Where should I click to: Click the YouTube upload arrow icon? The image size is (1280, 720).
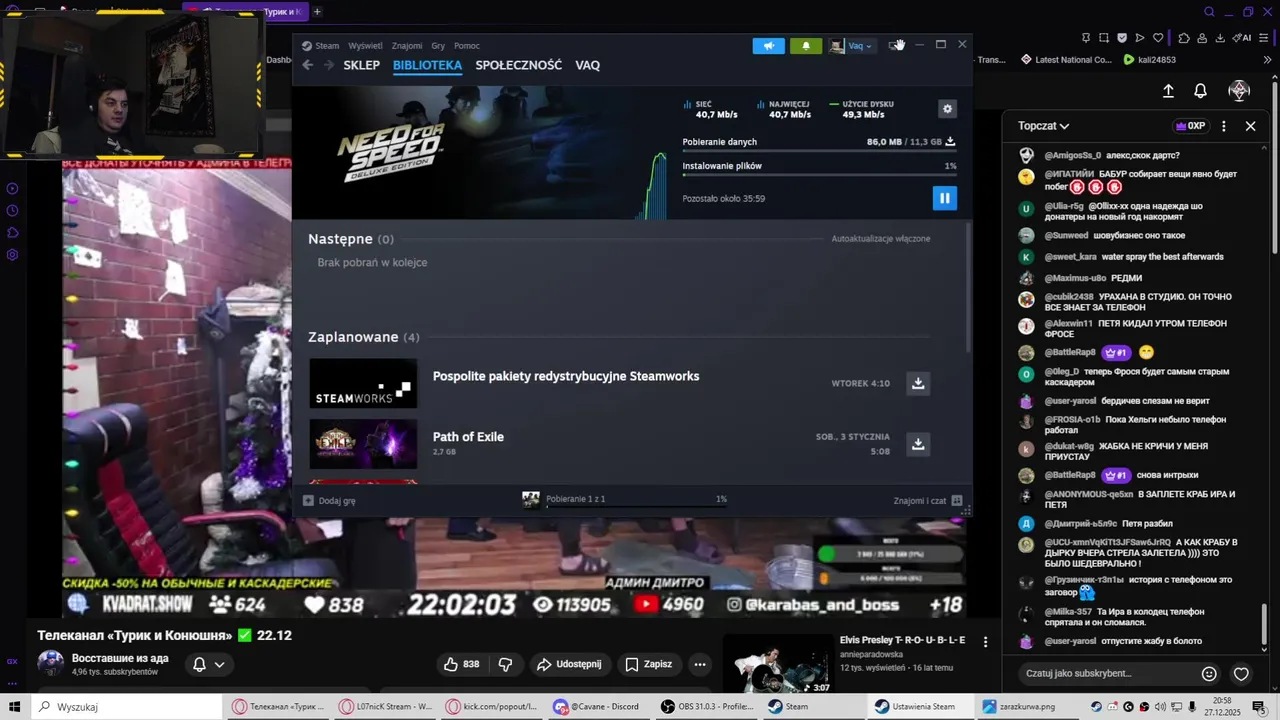click(1168, 91)
